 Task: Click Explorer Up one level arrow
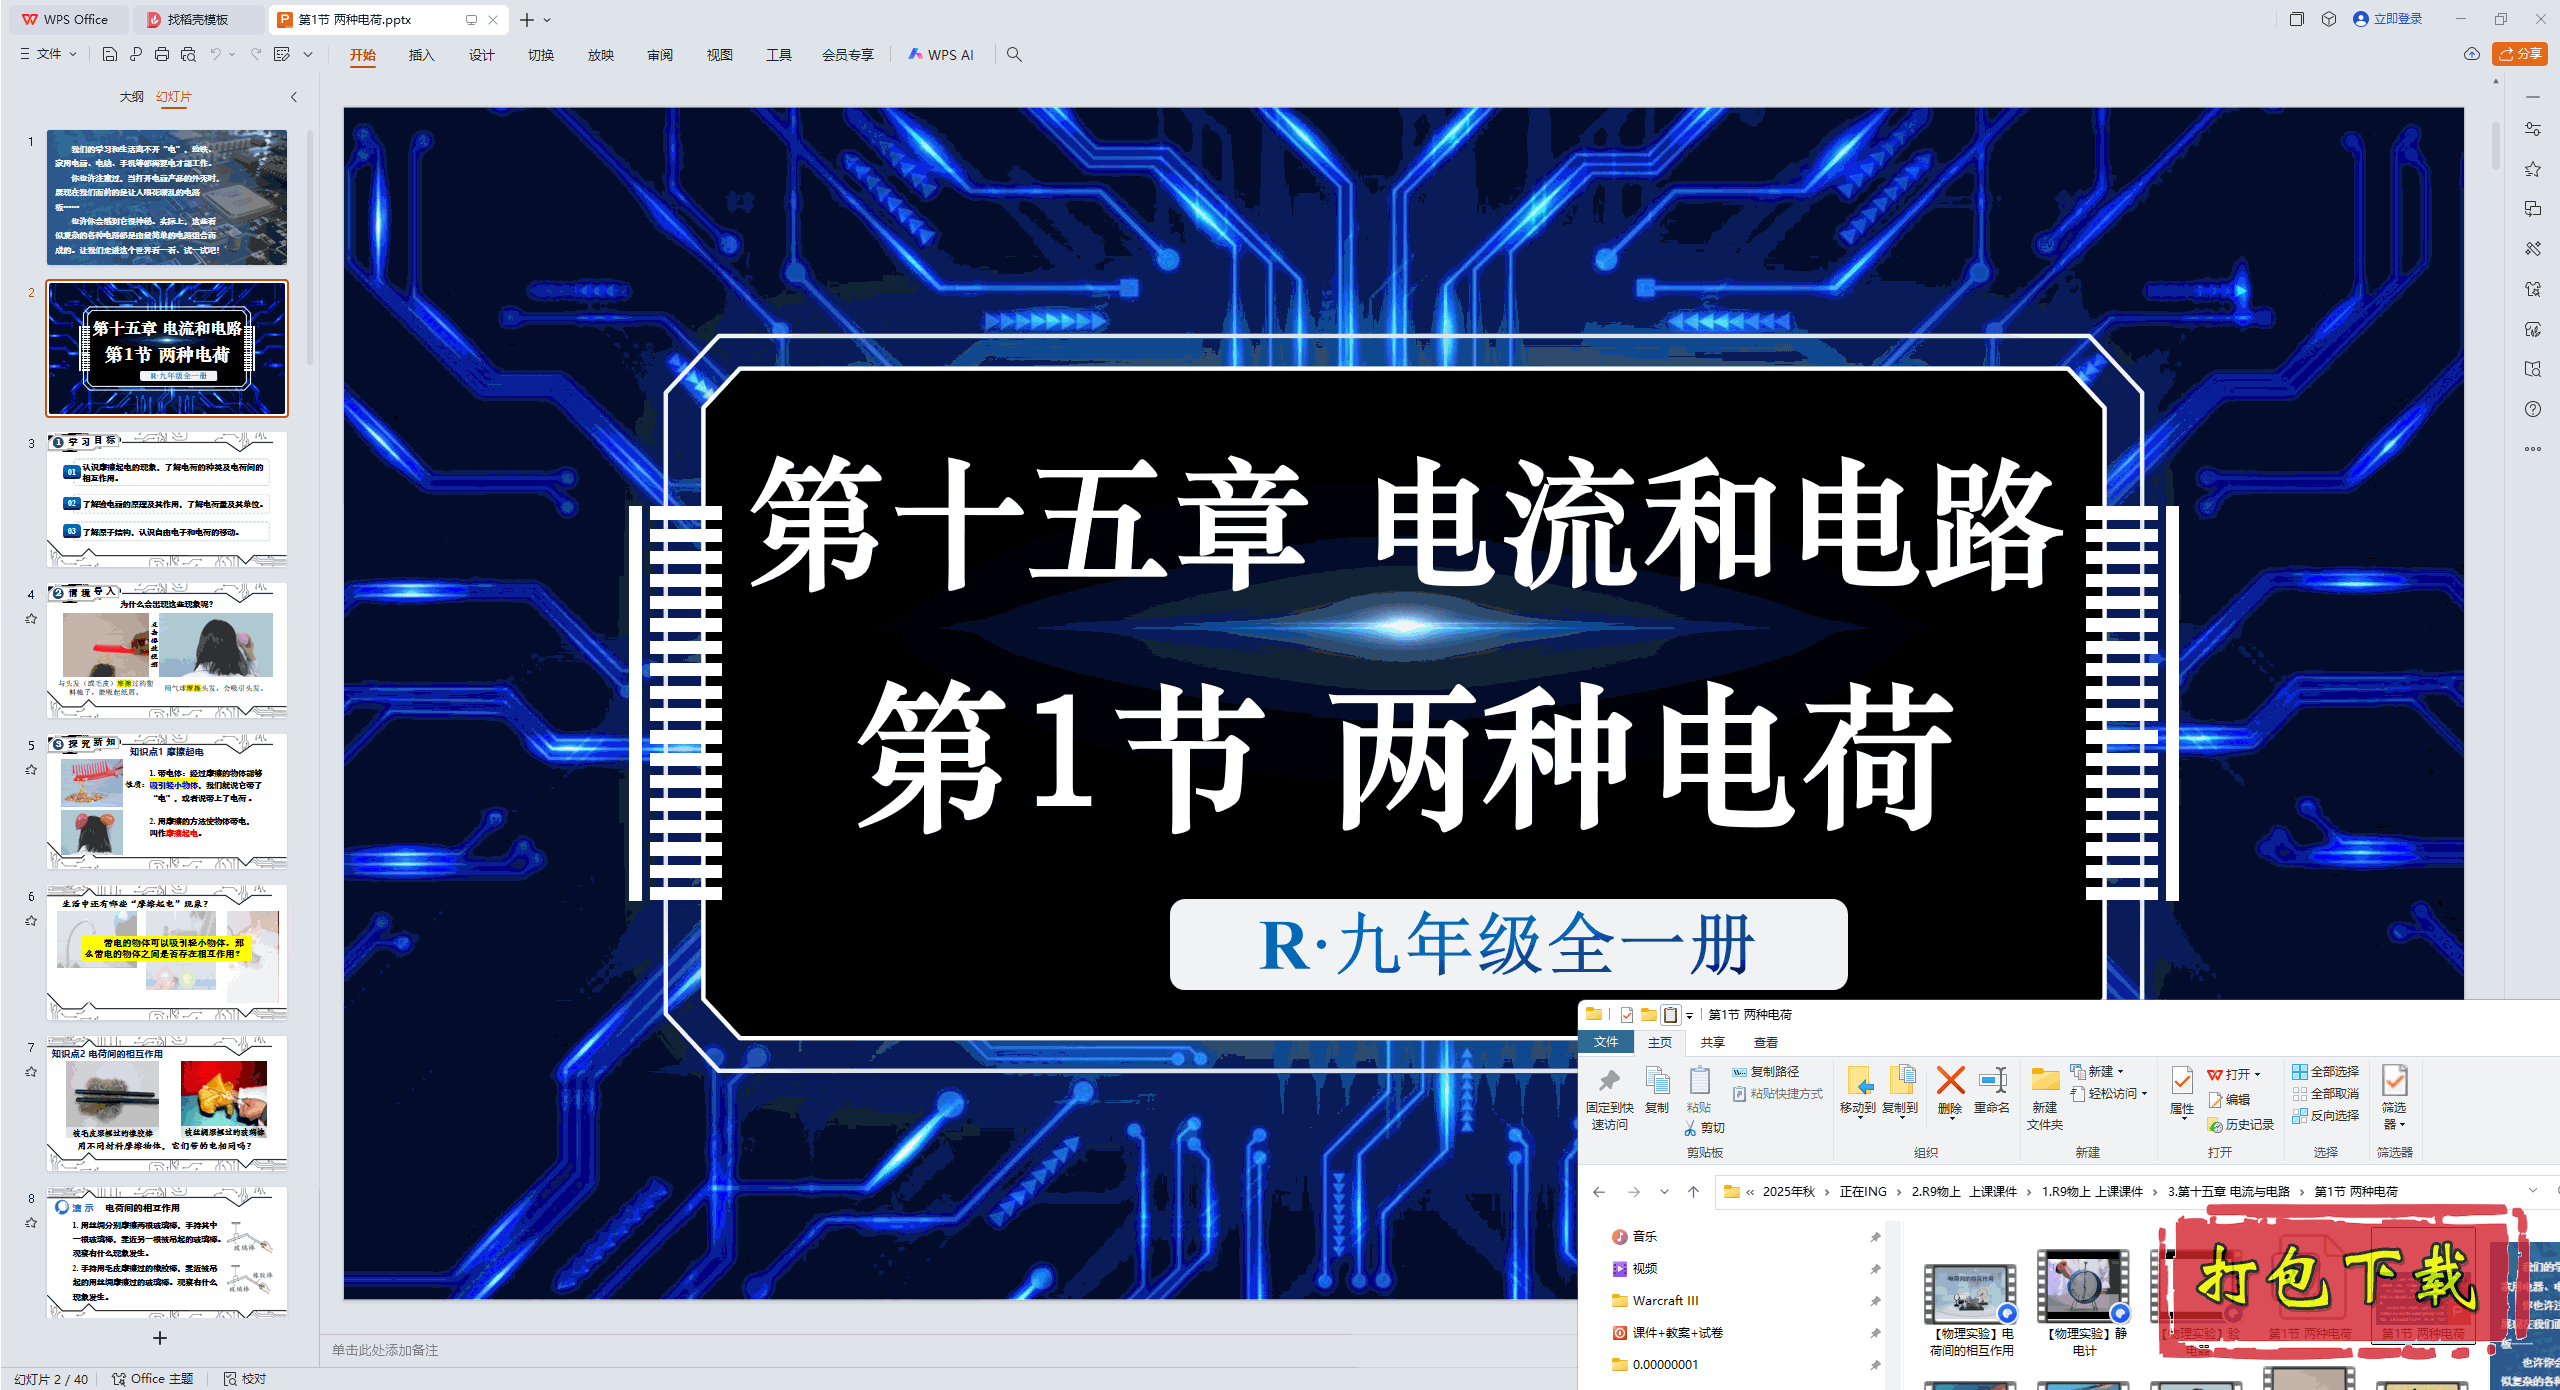pos(1693,1191)
